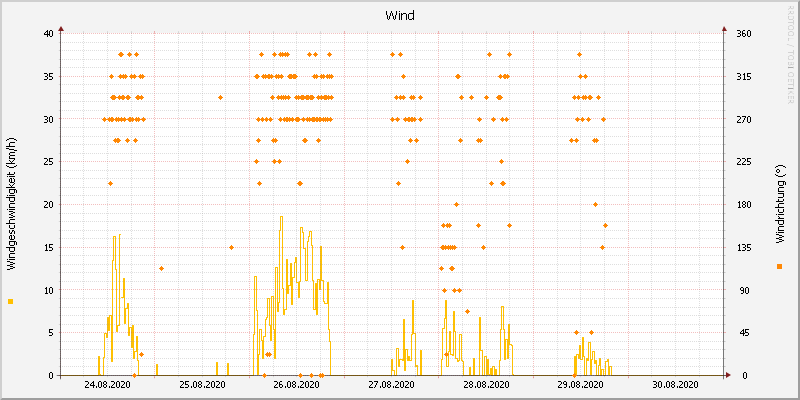Viewport: 800px width, 400px height.
Task: Click the date label 29.08.2020
Action: pos(580,384)
